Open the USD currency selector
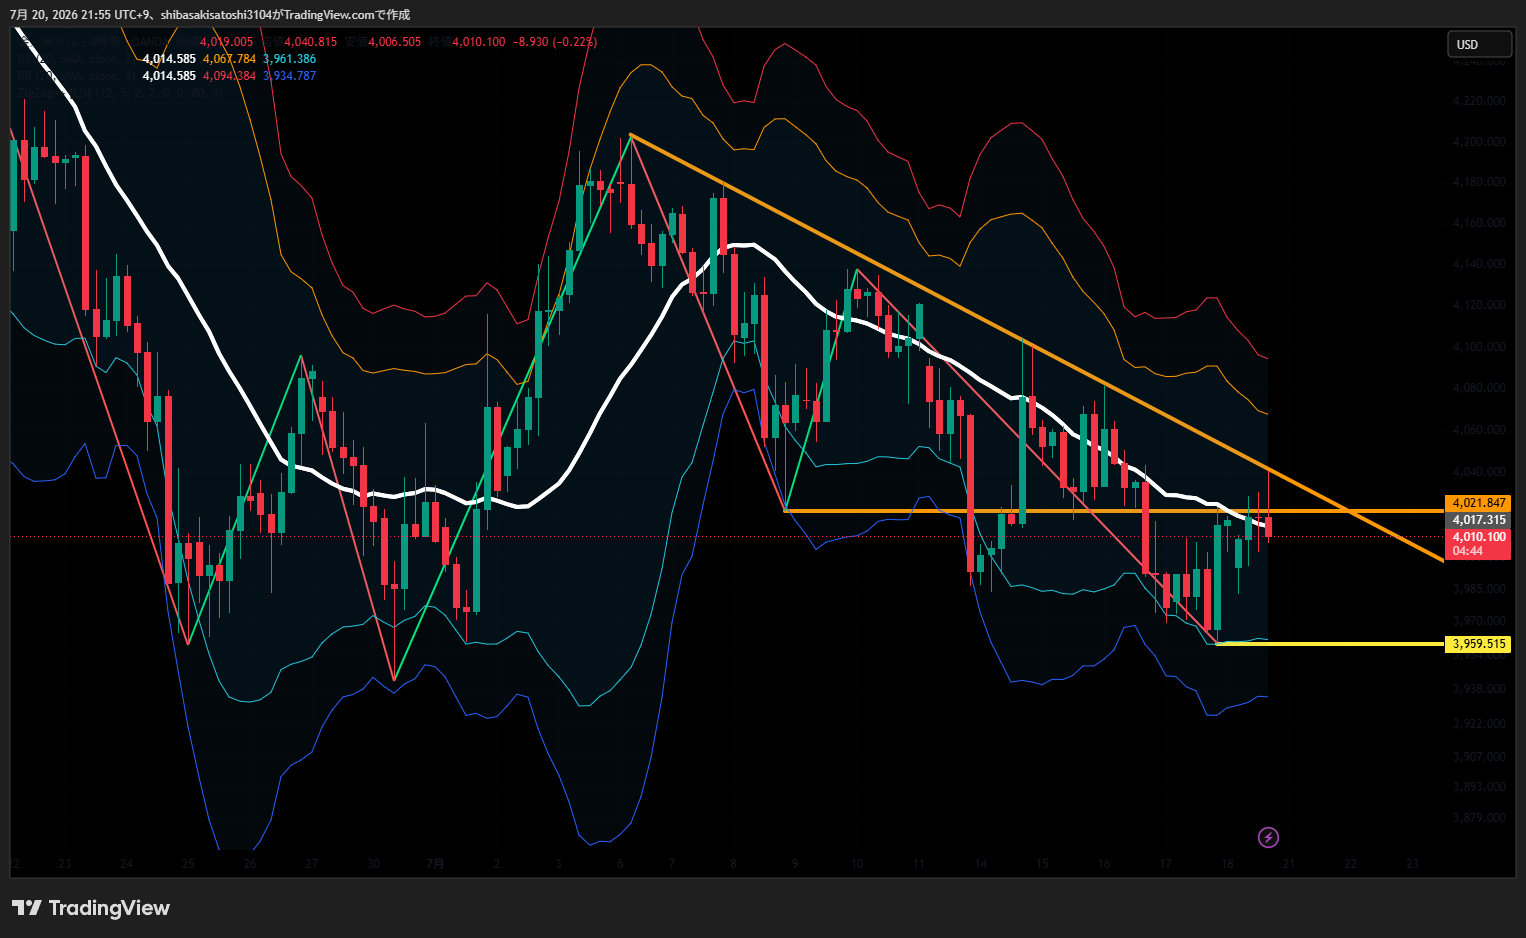The width and height of the screenshot is (1526, 938). click(x=1480, y=44)
